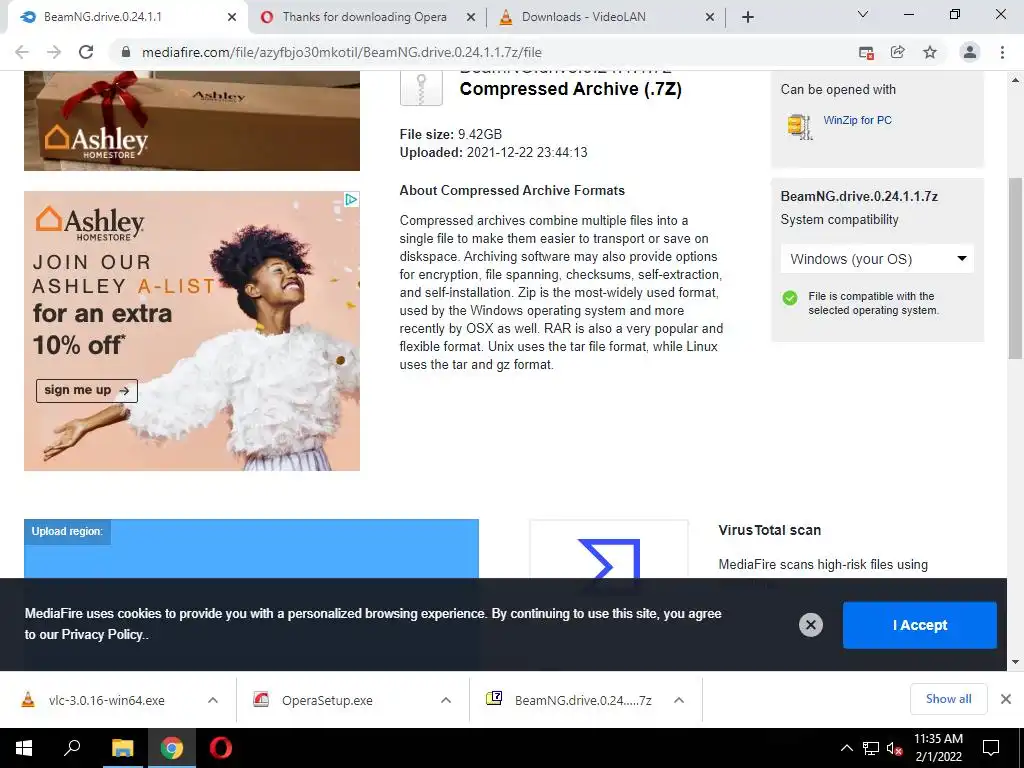Open the top Ashley Homestore banner ad

[x=192, y=121]
